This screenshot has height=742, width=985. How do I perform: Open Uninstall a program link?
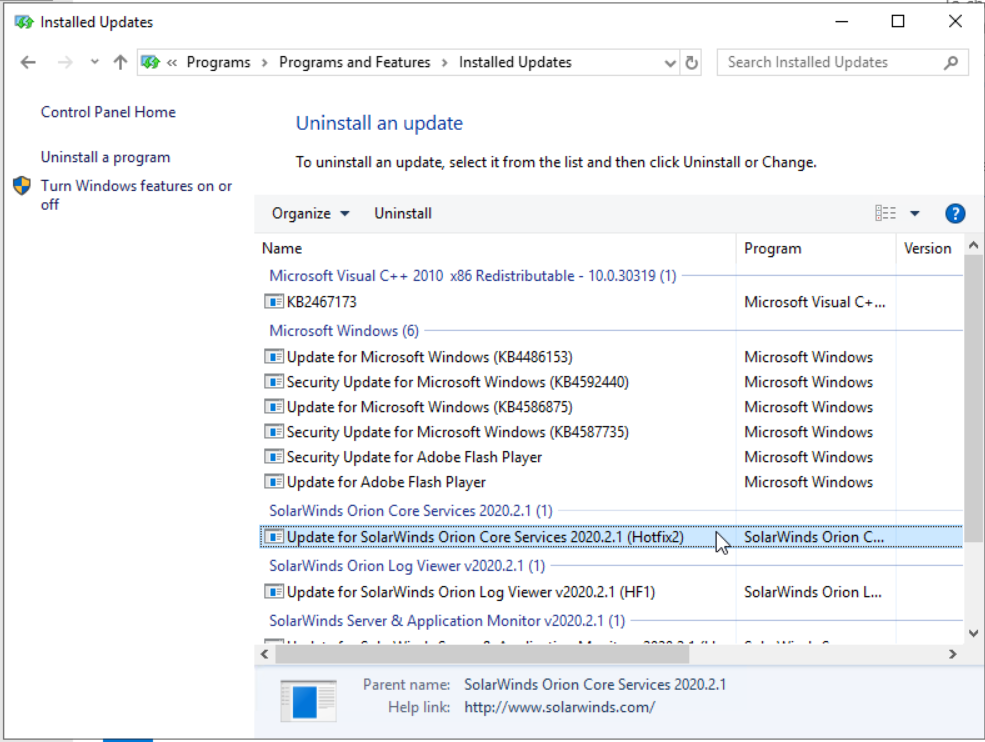click(x=106, y=157)
